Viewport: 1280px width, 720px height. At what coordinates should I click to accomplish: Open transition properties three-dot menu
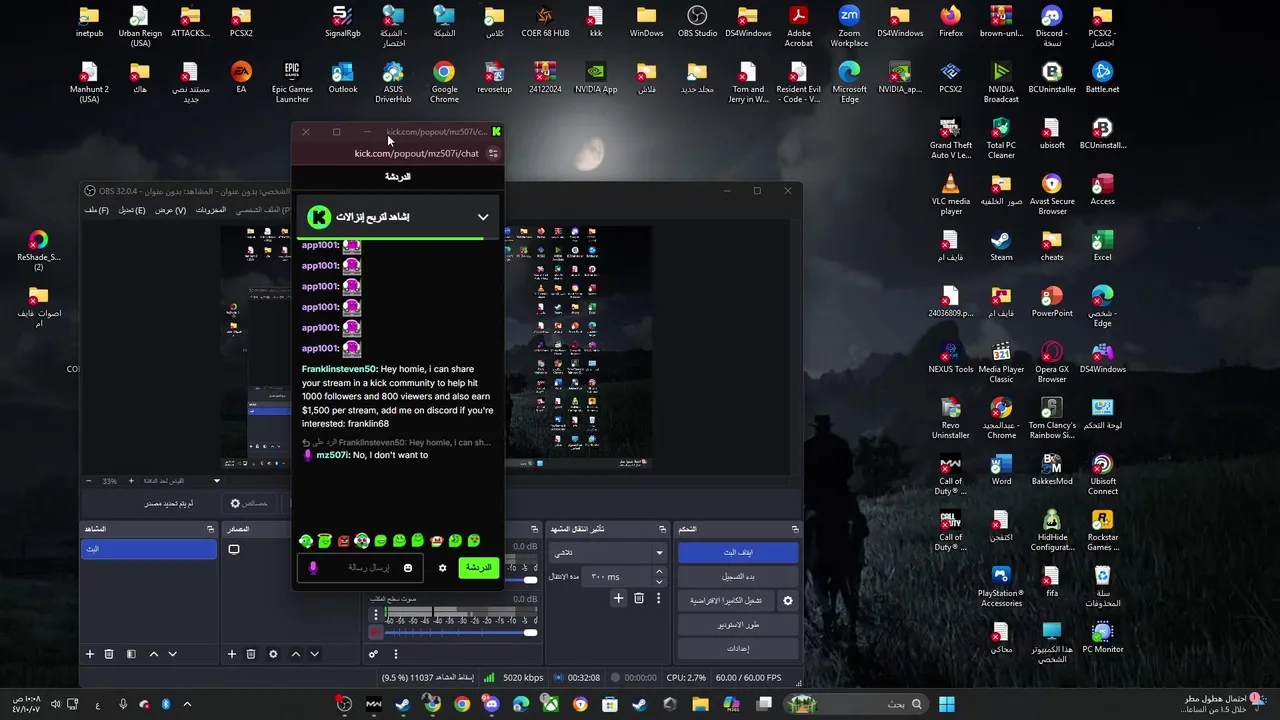pos(658,598)
